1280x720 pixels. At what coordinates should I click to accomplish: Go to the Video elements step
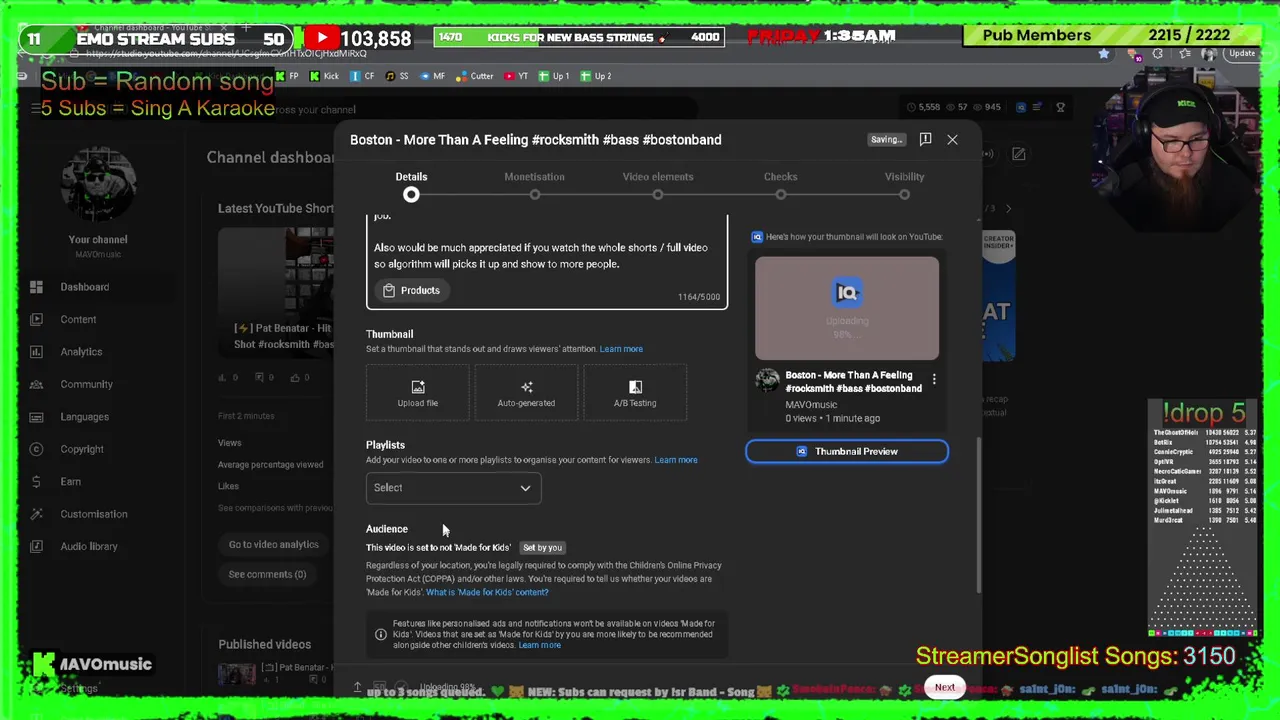[x=658, y=185]
